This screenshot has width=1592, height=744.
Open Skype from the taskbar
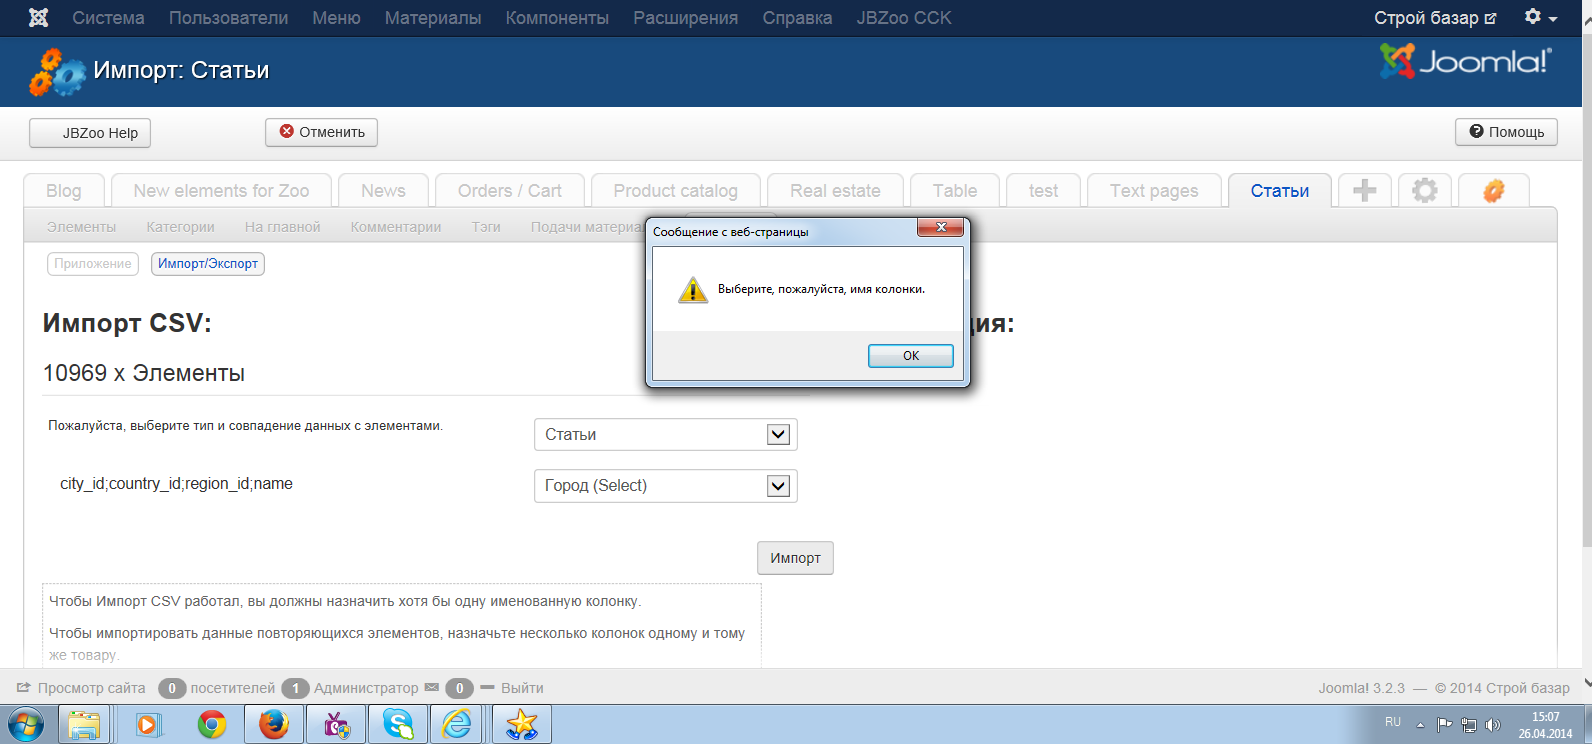(398, 724)
